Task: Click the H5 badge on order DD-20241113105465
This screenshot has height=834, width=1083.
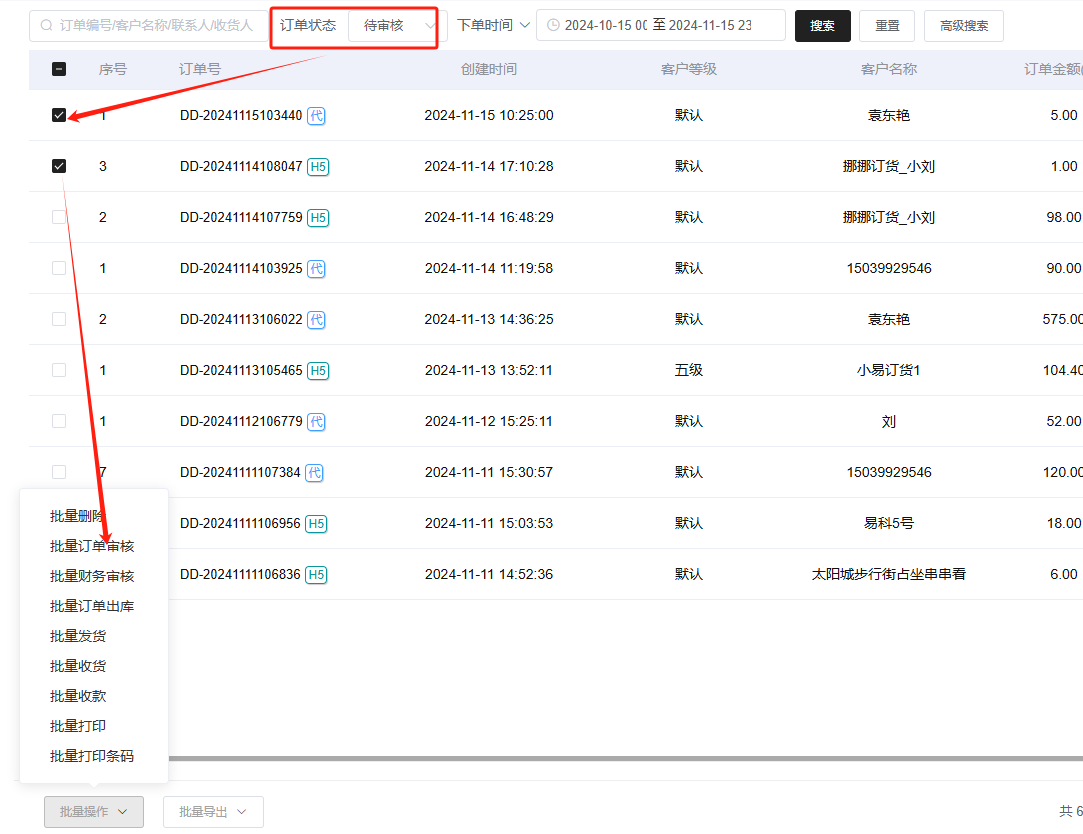Action: (x=318, y=371)
